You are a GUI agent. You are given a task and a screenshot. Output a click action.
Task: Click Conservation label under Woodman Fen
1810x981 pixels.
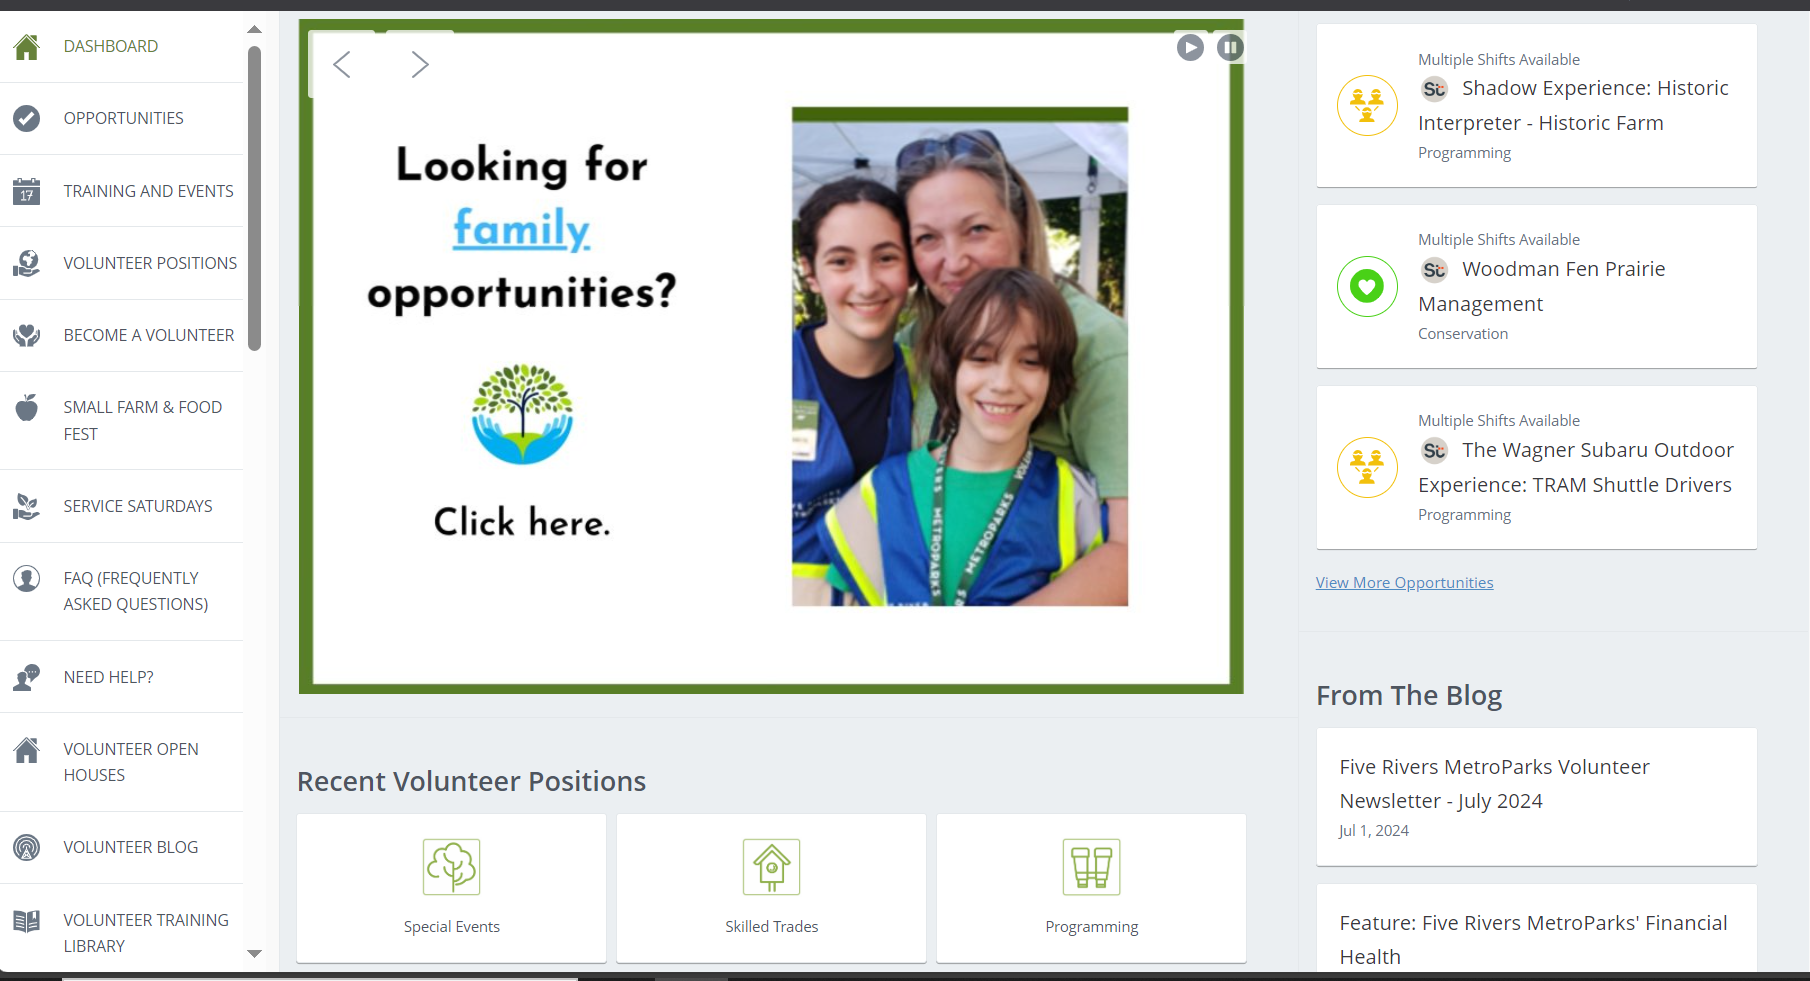[1463, 334]
